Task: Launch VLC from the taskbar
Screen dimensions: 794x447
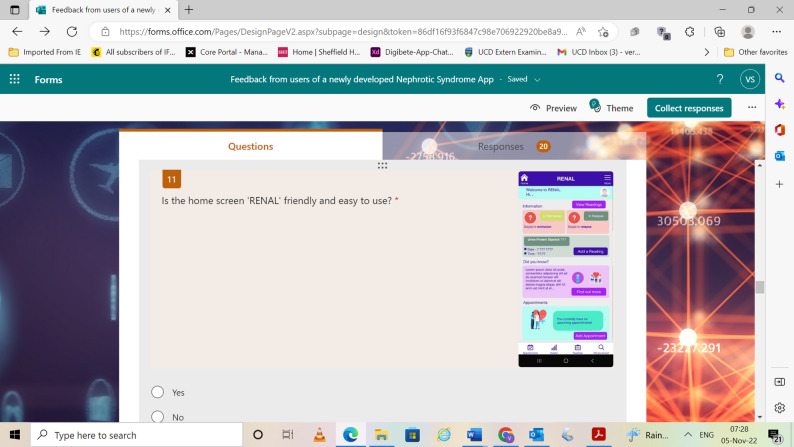Action: [x=320, y=434]
